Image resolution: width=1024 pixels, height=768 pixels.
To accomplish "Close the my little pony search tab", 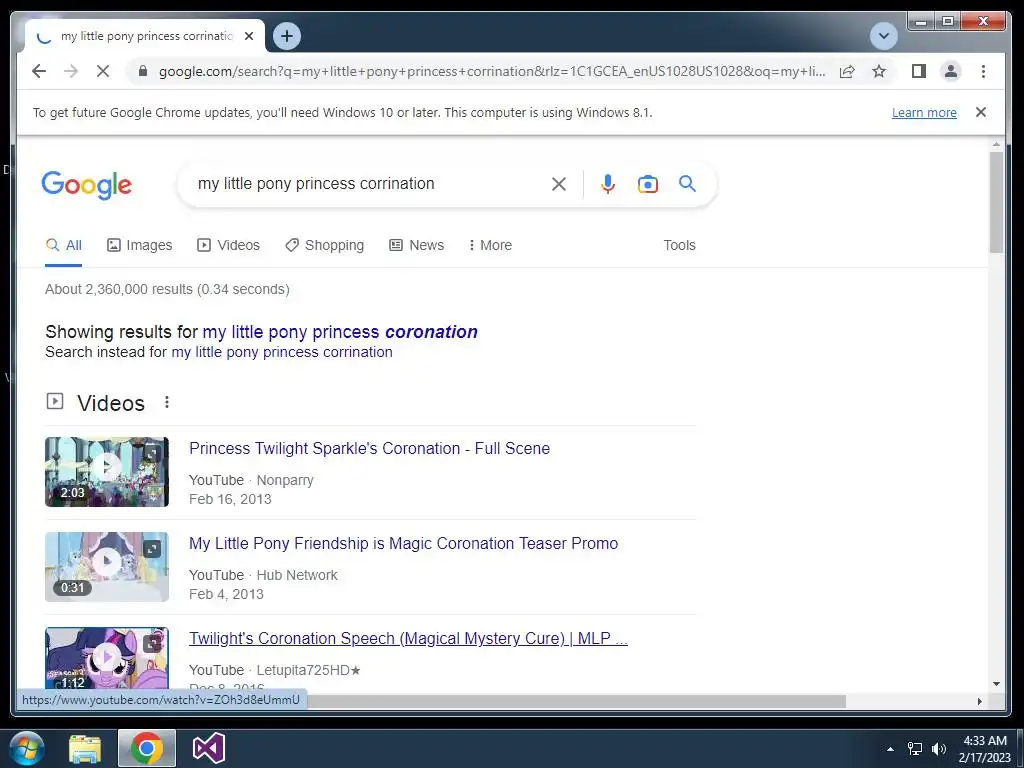I will pos(249,36).
